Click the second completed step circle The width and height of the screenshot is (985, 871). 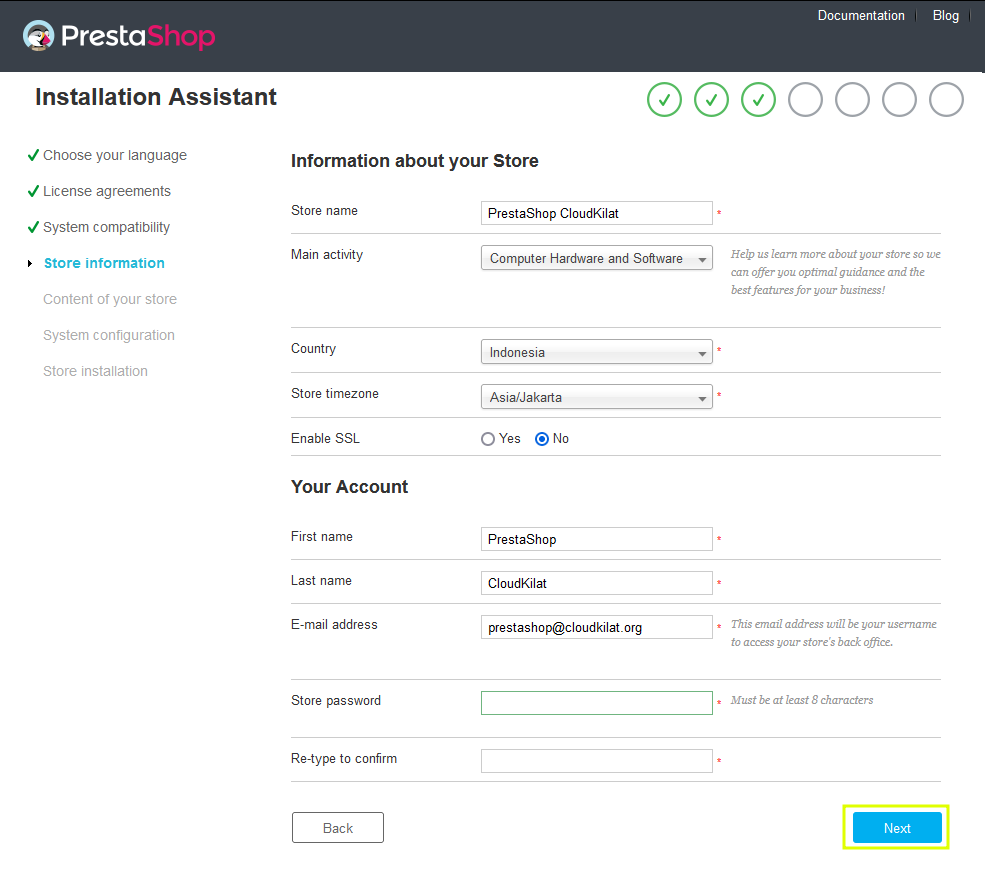[x=711, y=100]
